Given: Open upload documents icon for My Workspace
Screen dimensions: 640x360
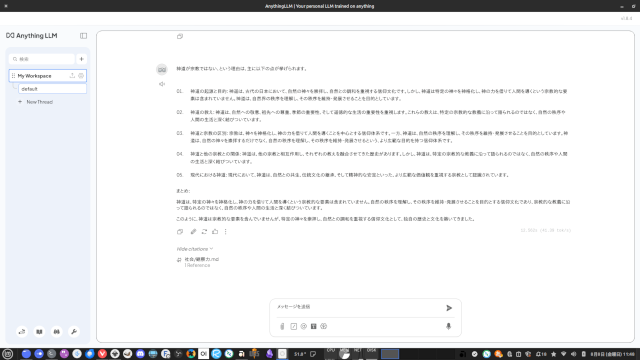Looking at the screenshot, I should pyautogui.click(x=72, y=76).
